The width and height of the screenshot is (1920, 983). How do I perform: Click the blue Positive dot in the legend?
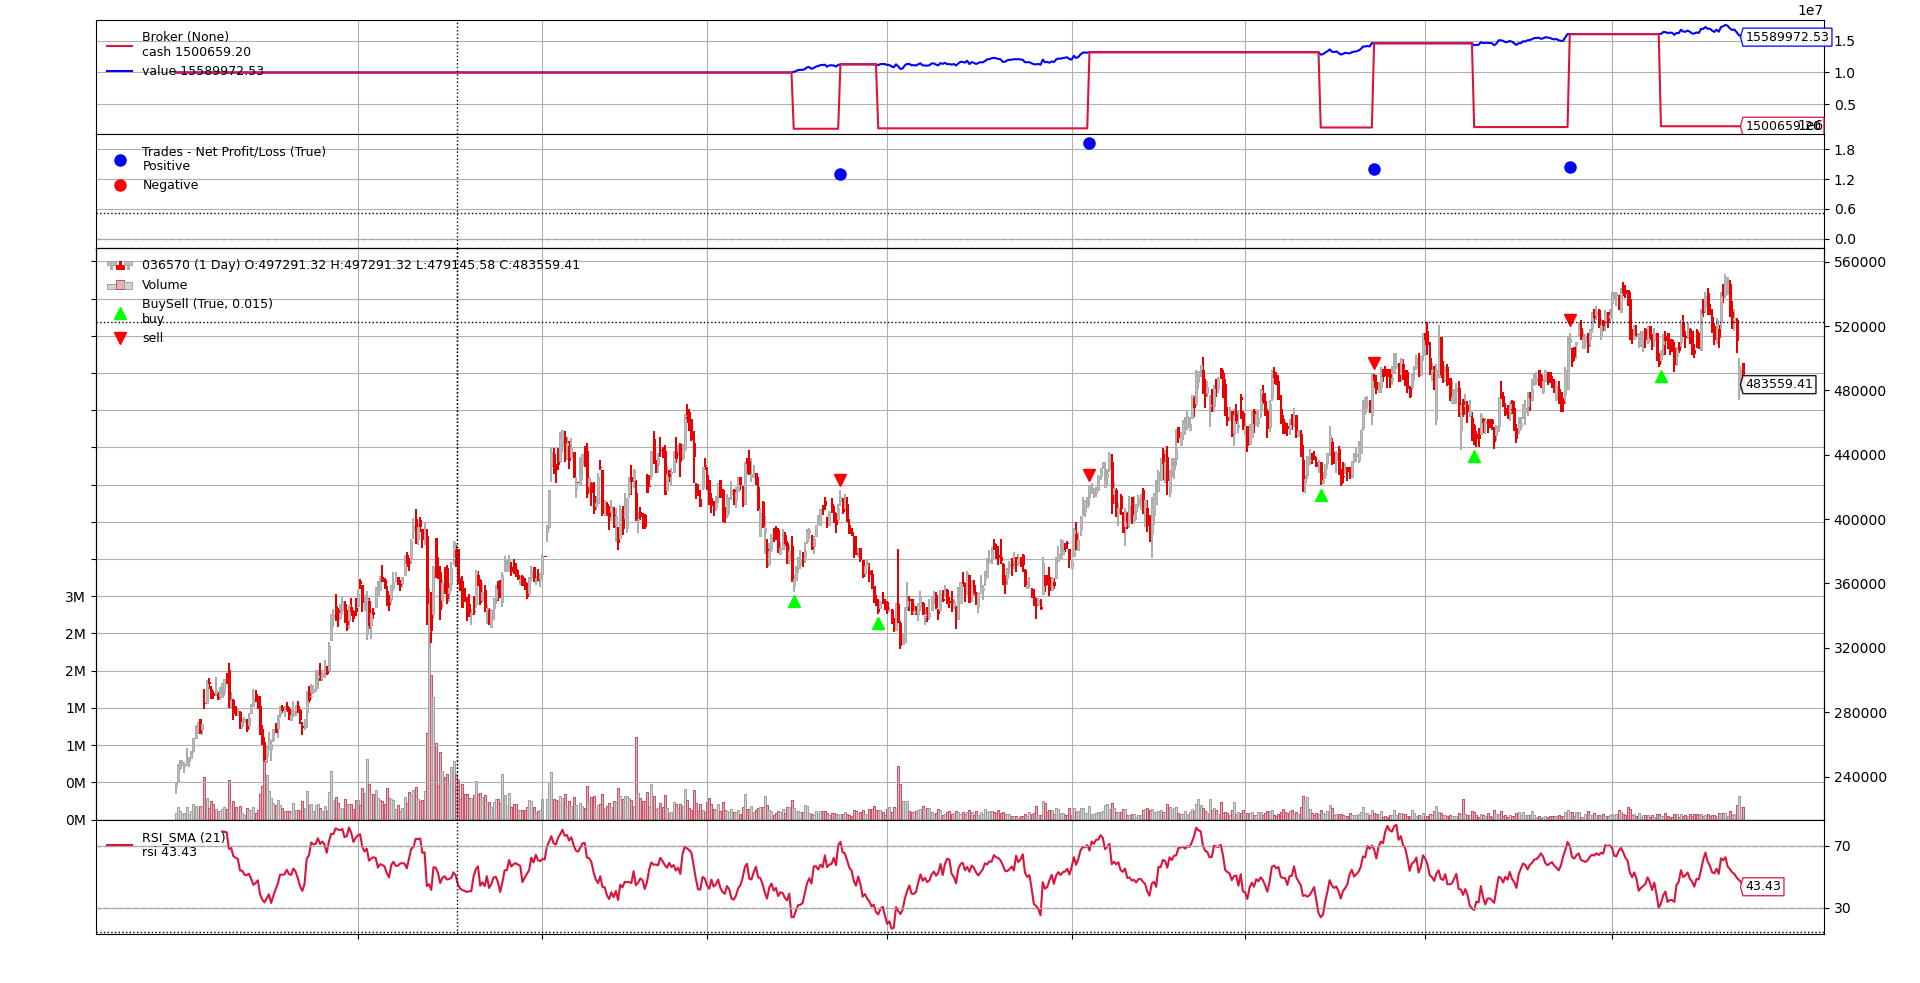[x=120, y=160]
